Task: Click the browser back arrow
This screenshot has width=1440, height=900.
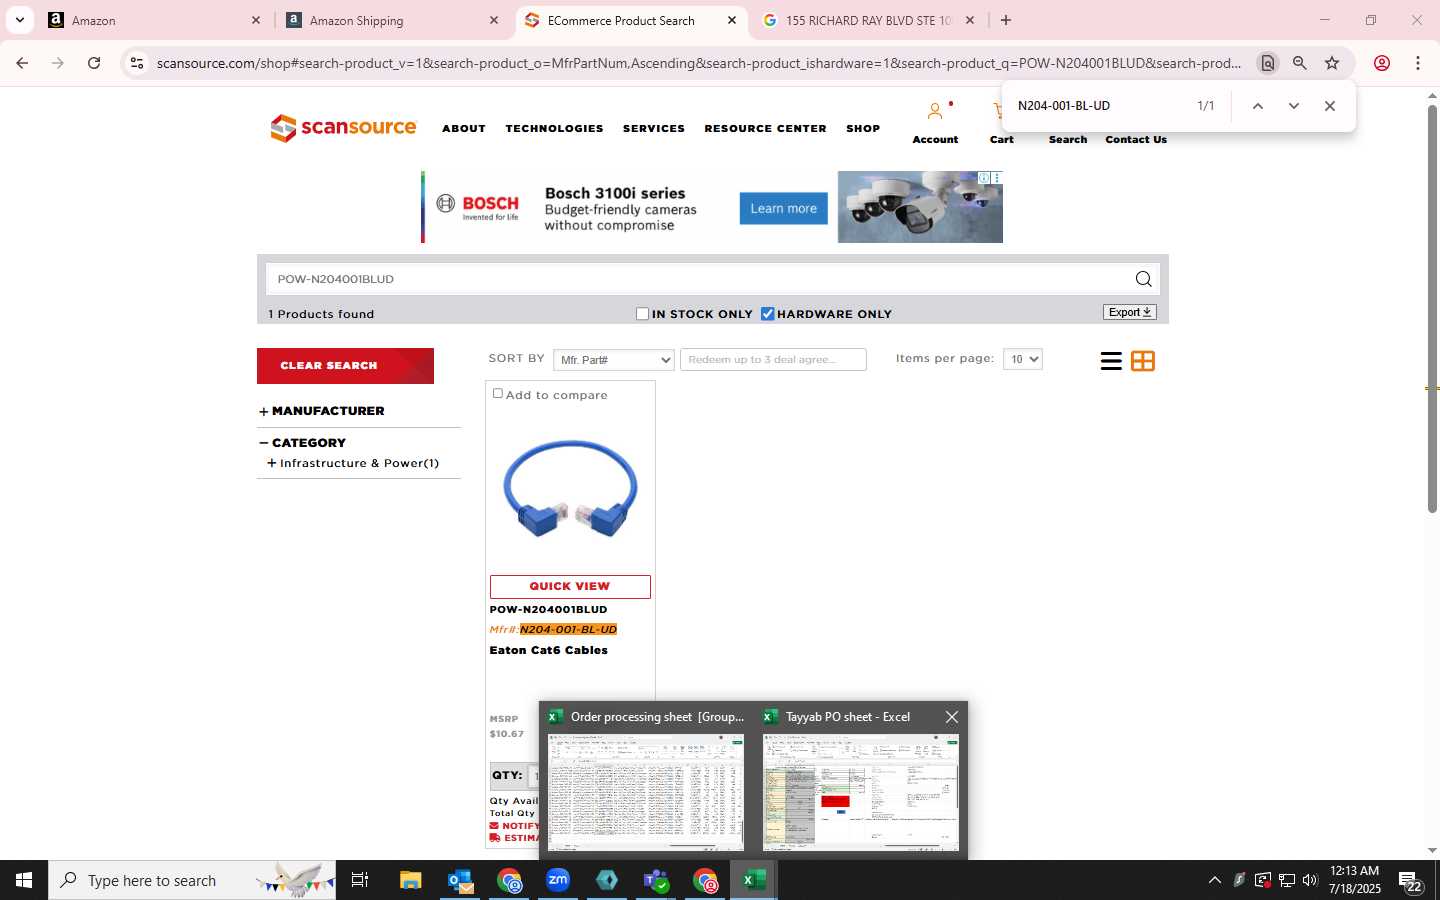Action: tap(22, 63)
